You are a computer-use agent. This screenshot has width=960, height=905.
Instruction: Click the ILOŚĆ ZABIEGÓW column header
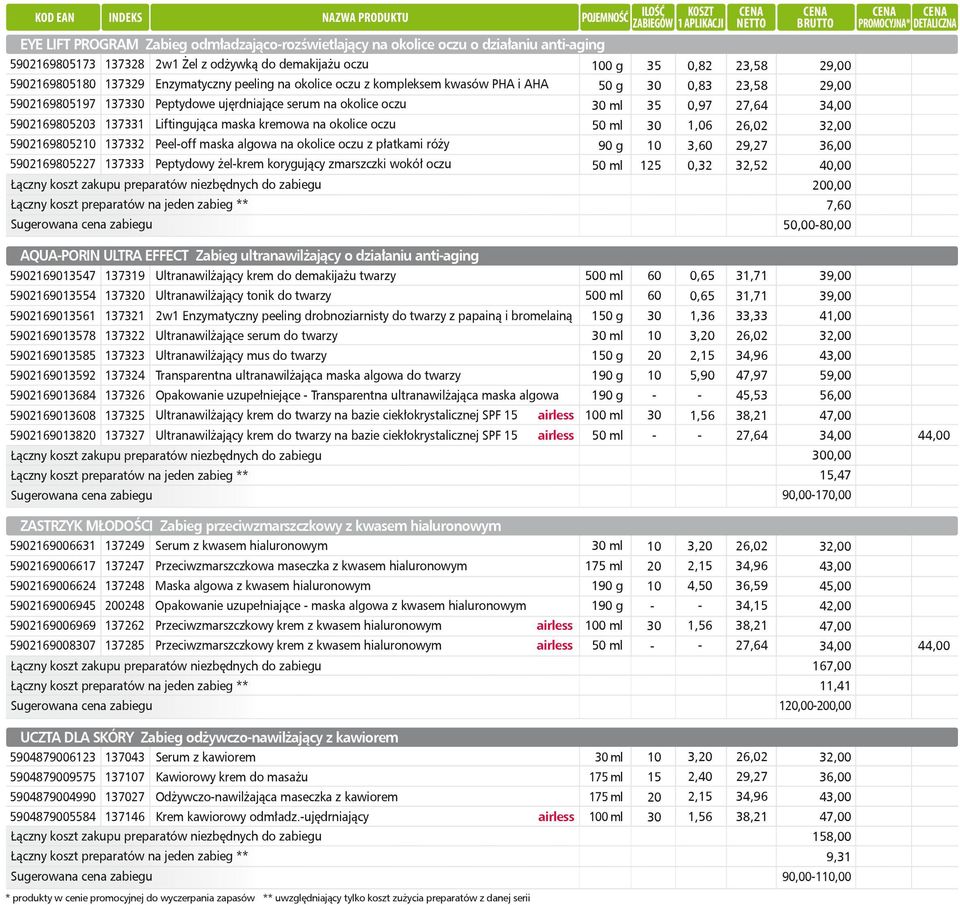tap(653, 17)
